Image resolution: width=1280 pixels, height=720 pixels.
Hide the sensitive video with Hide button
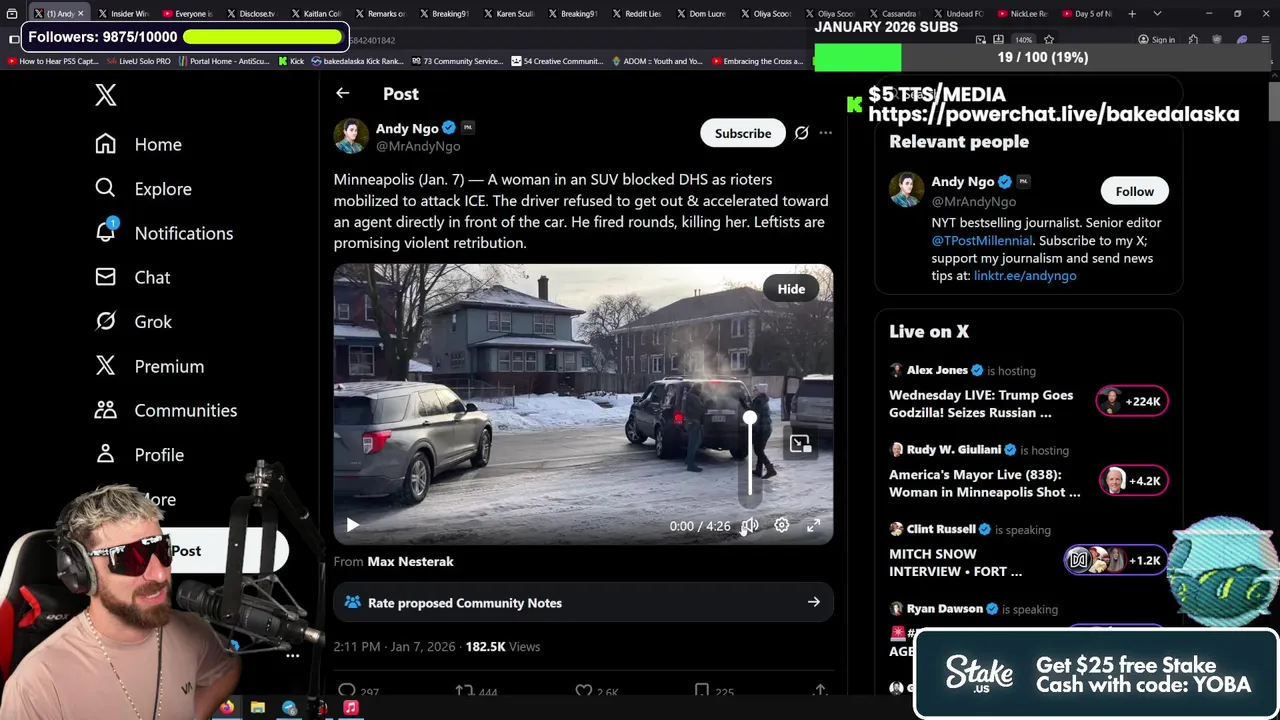[791, 289]
